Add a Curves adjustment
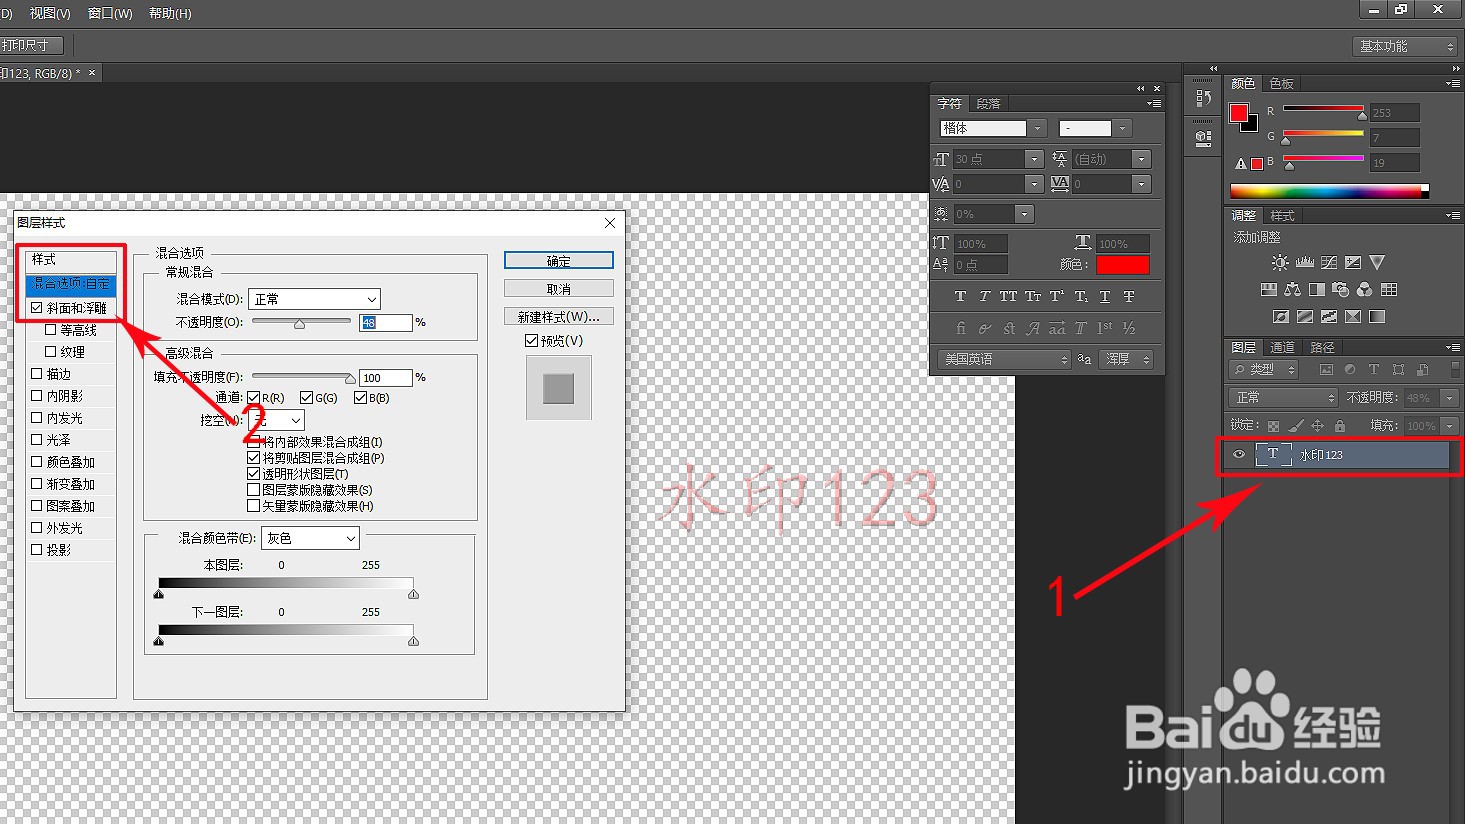Image resolution: width=1465 pixels, height=824 pixels. 1329,263
